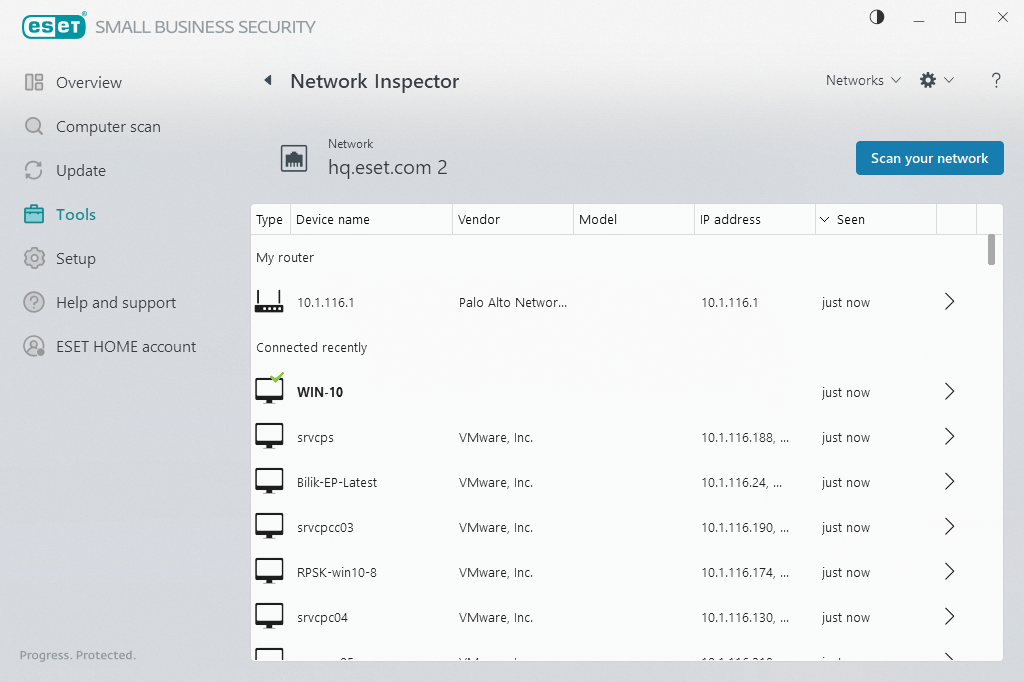1024x682 pixels.
Task: Click the srvcps device monitor icon
Action: pyautogui.click(x=269, y=437)
